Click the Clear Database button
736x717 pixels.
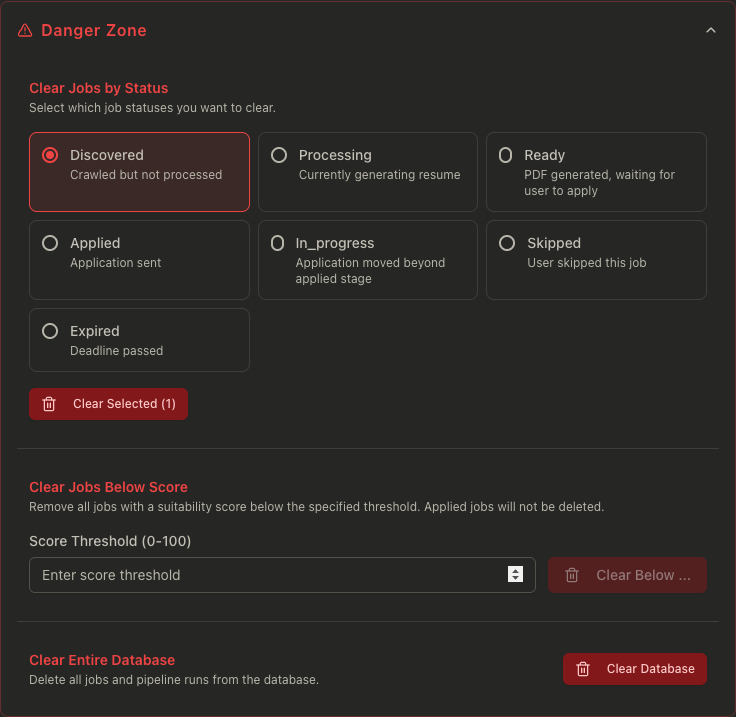[x=635, y=669]
